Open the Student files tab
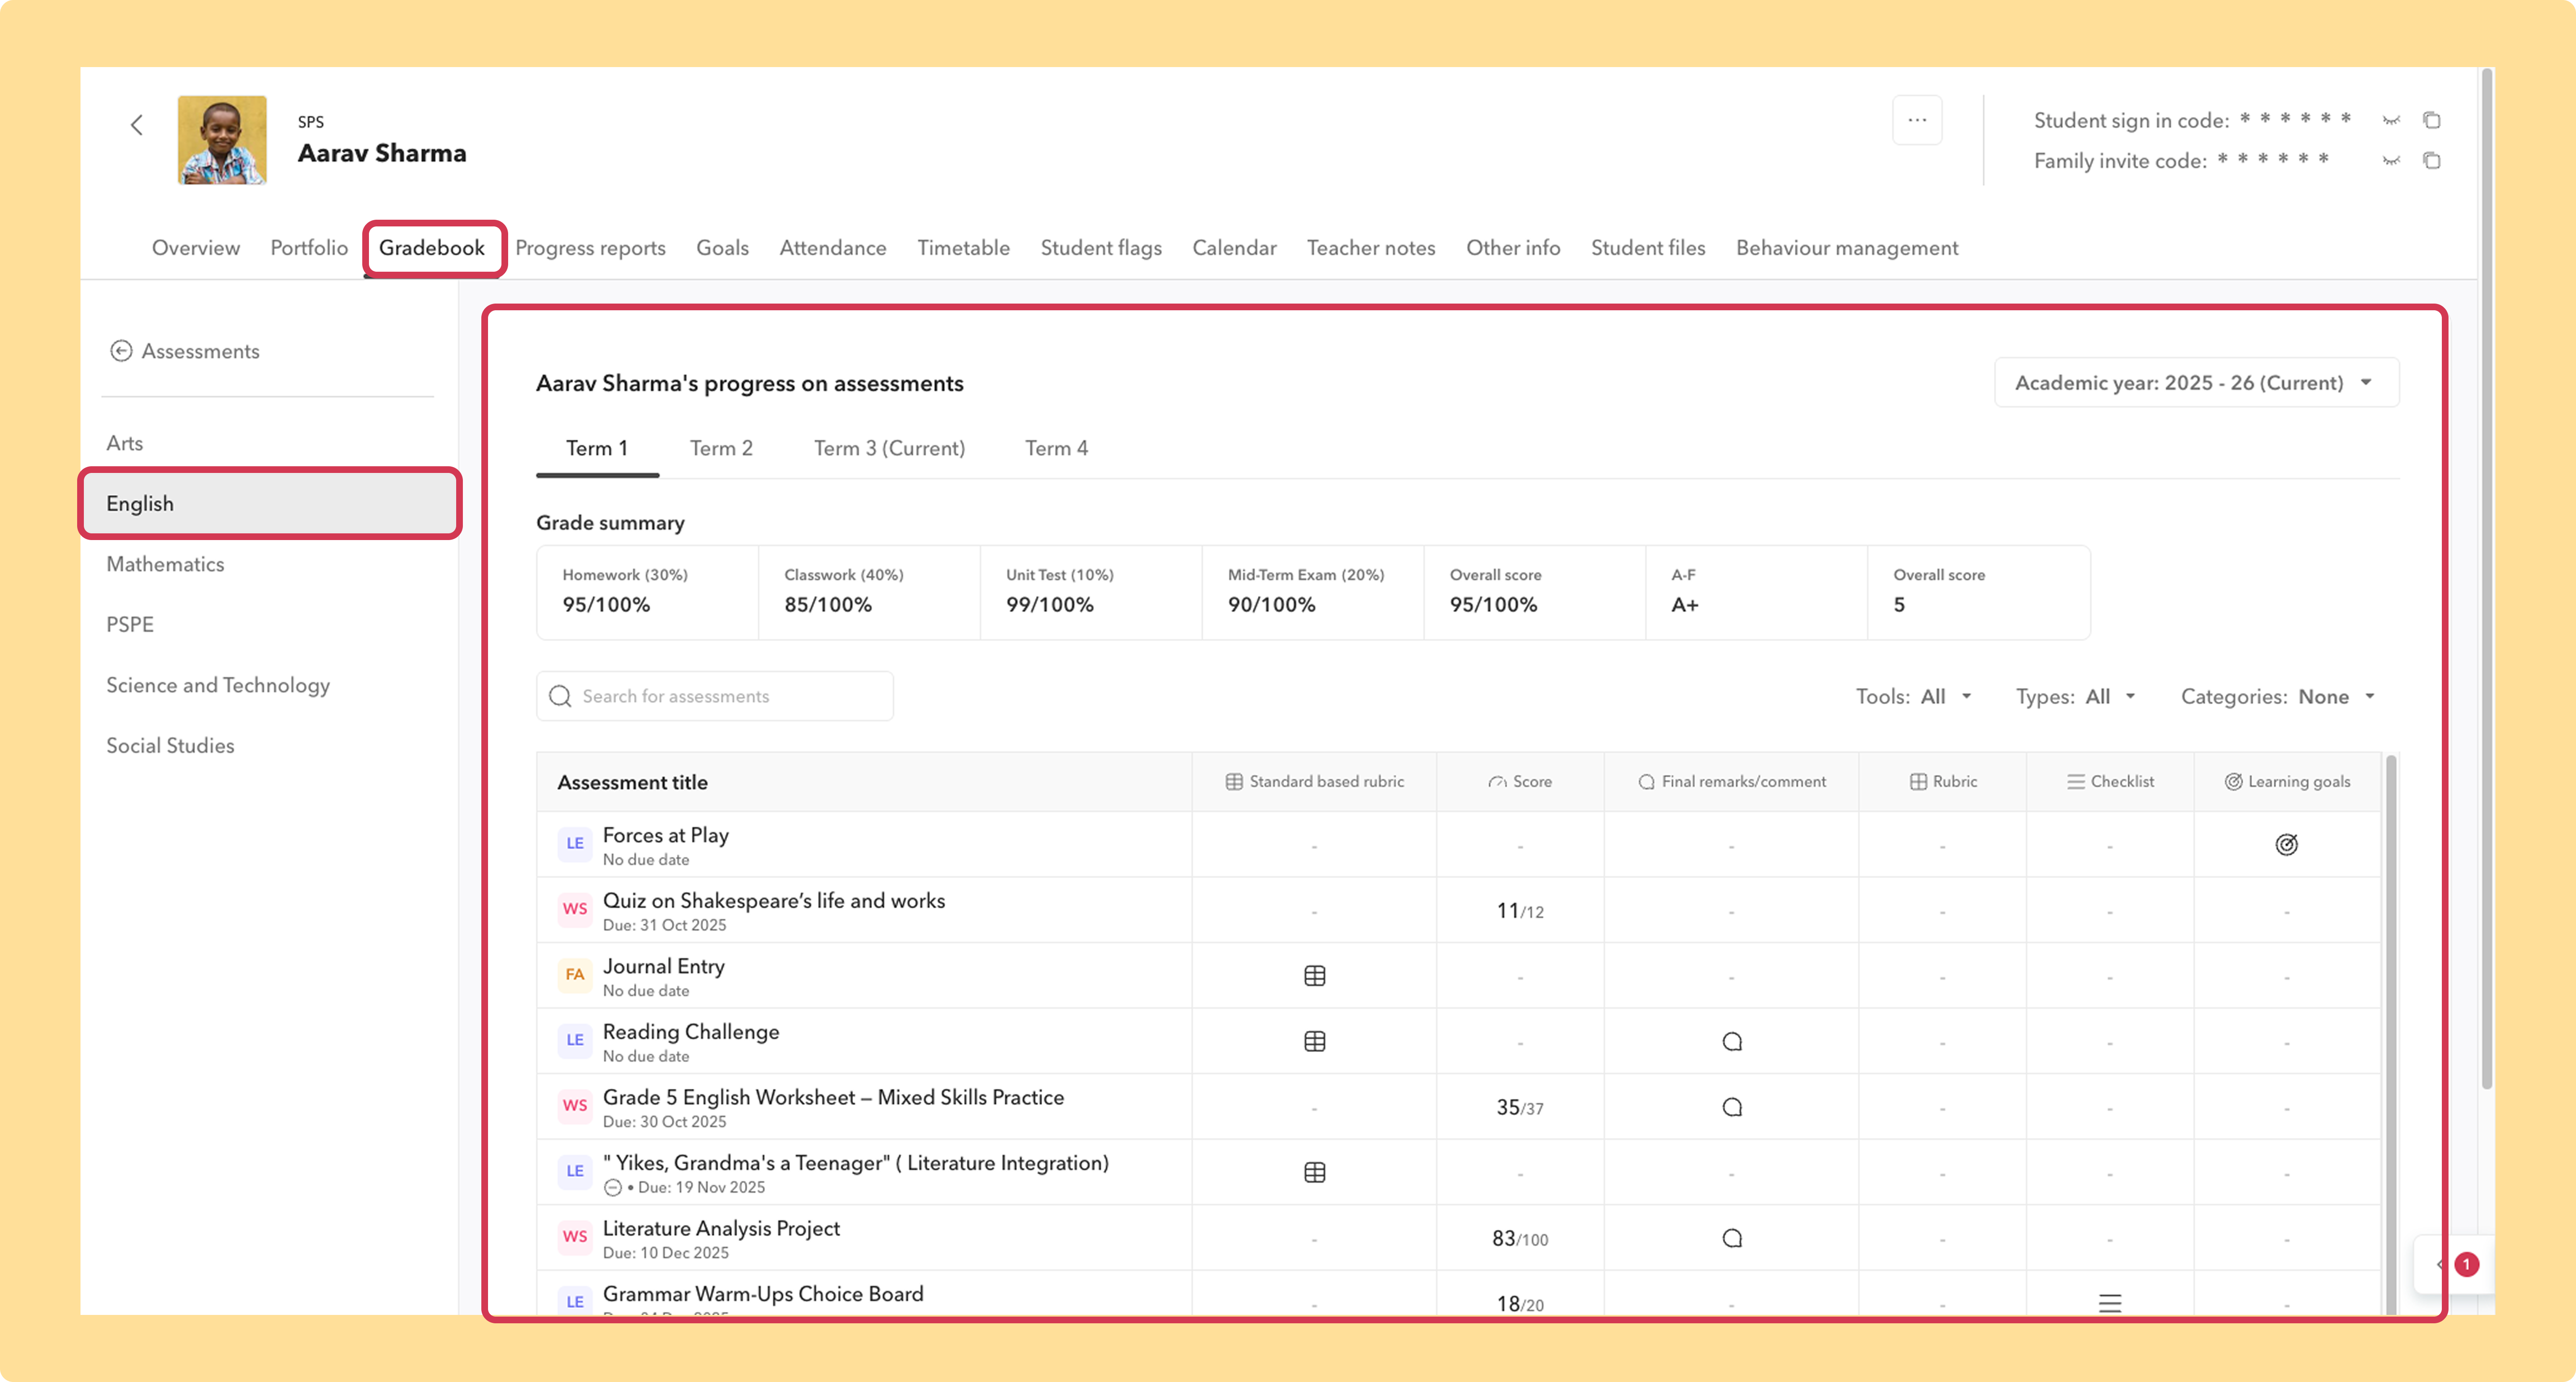 (x=1648, y=248)
